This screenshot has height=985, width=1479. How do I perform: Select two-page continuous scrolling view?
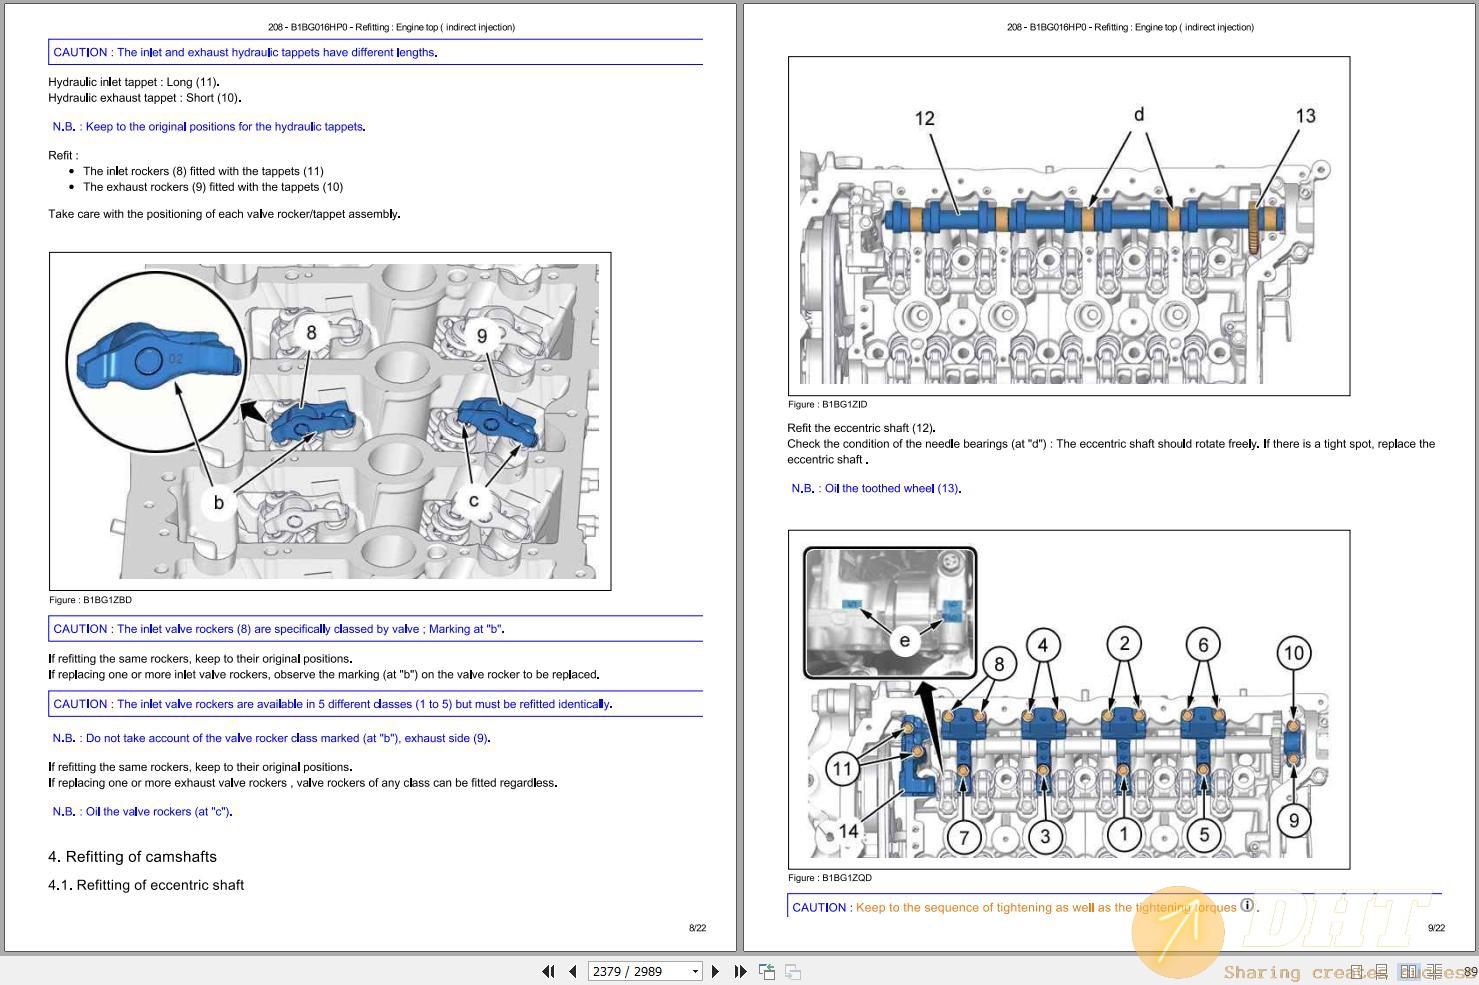click(1434, 972)
